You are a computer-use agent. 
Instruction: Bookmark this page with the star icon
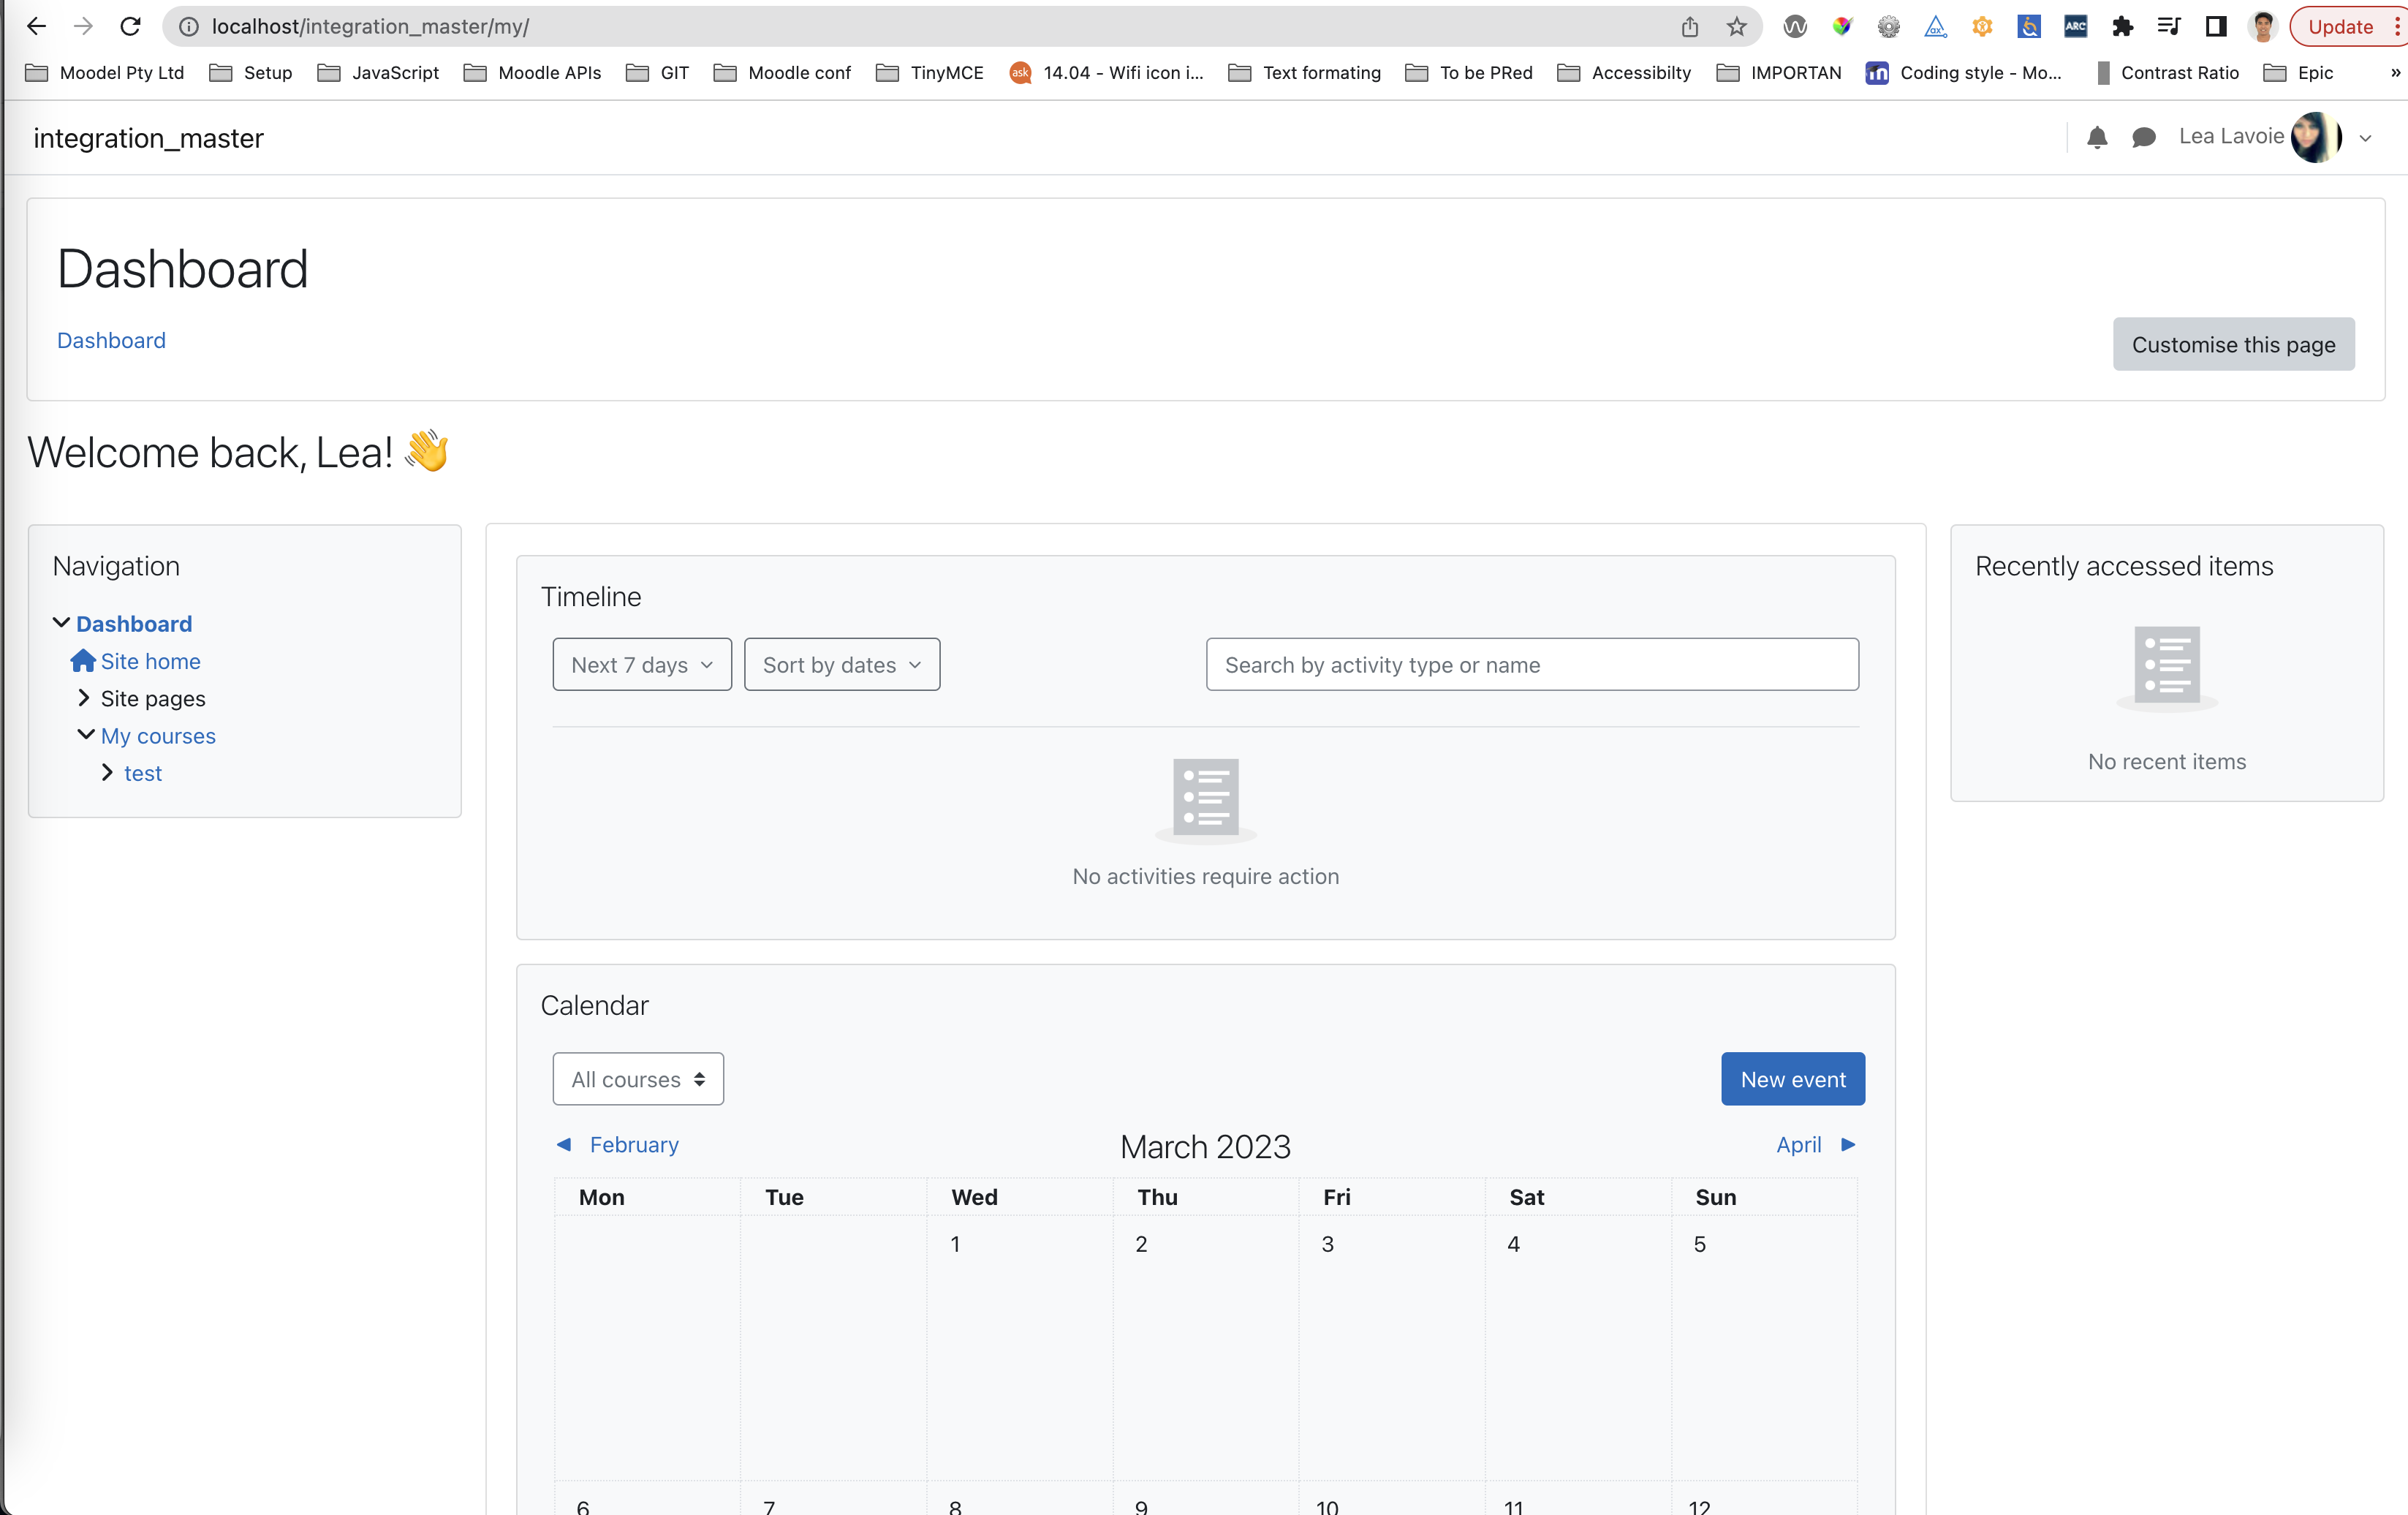point(1737,26)
